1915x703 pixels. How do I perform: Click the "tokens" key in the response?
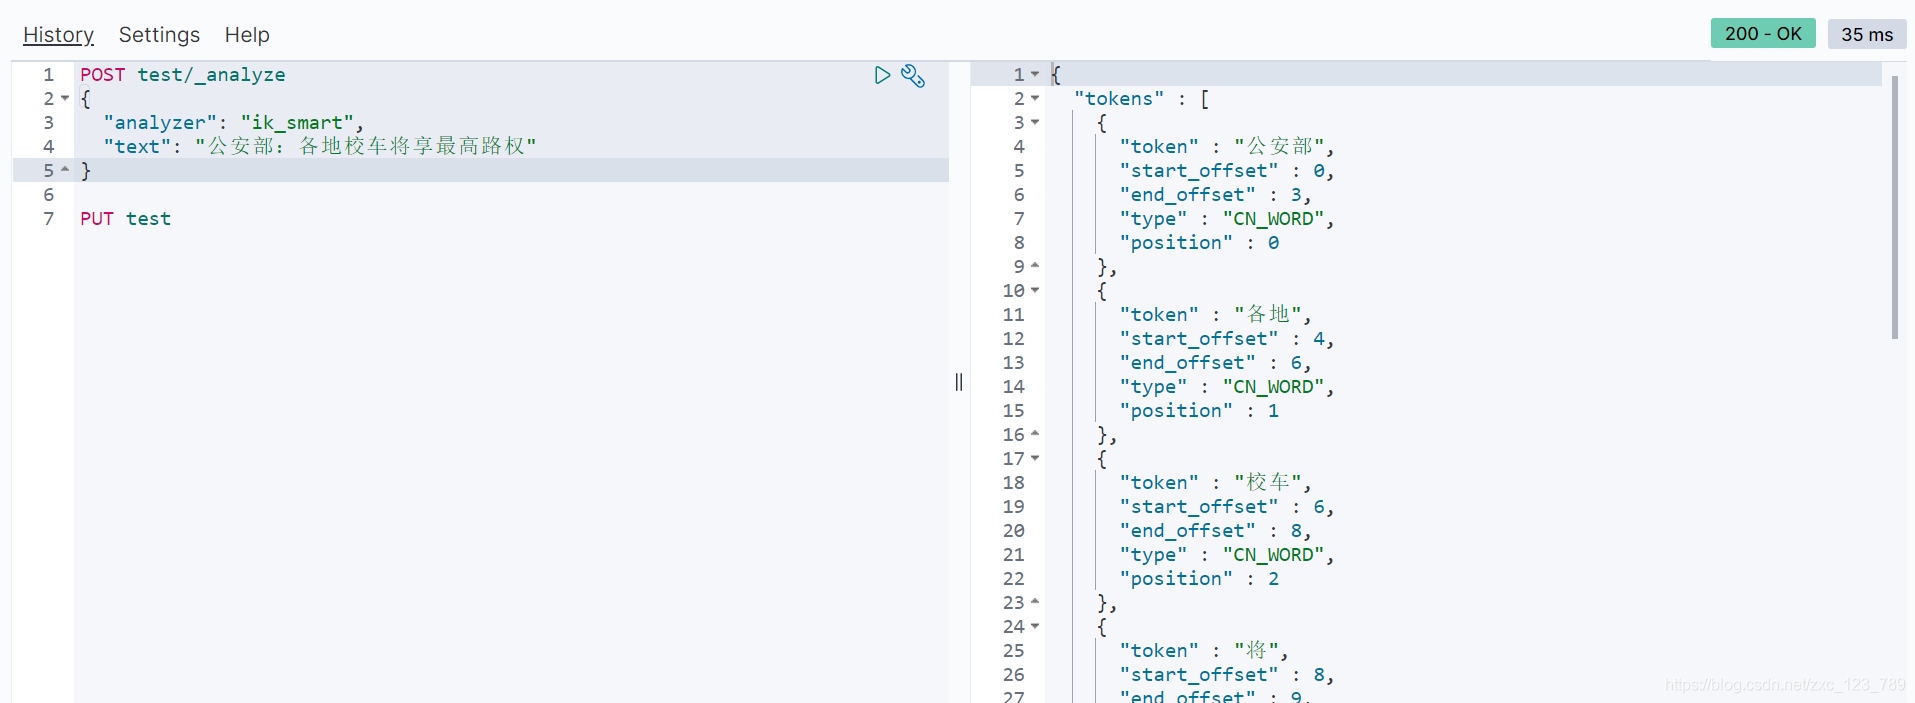click(1119, 99)
